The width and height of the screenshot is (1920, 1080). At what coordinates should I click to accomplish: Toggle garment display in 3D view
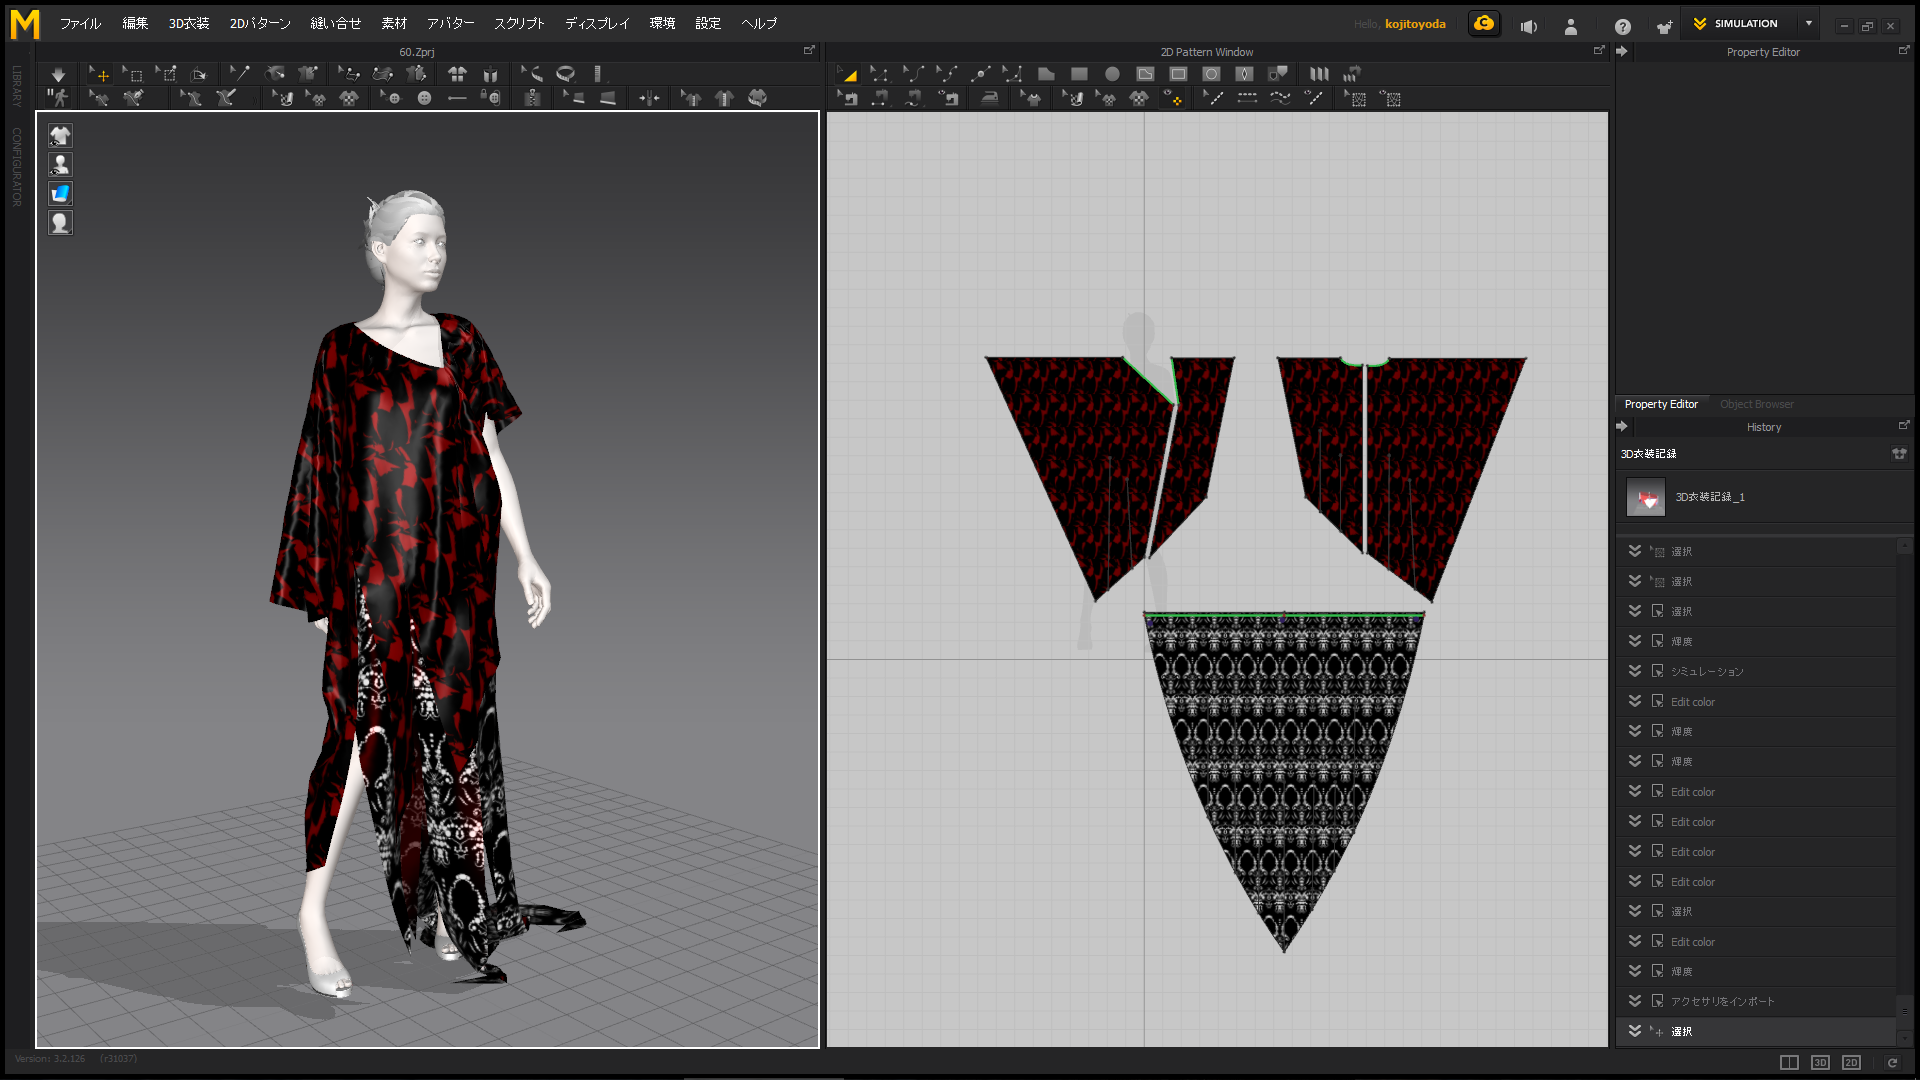click(x=60, y=136)
